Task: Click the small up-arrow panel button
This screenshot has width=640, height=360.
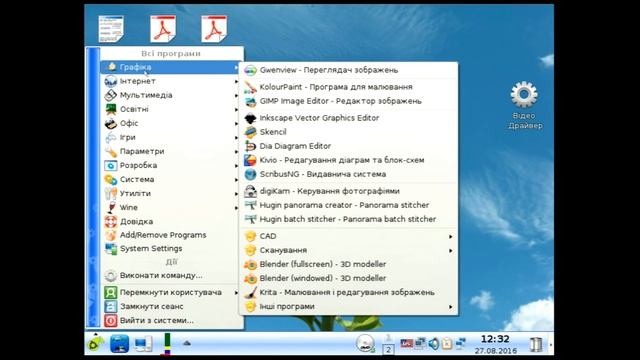Action: [187, 343]
